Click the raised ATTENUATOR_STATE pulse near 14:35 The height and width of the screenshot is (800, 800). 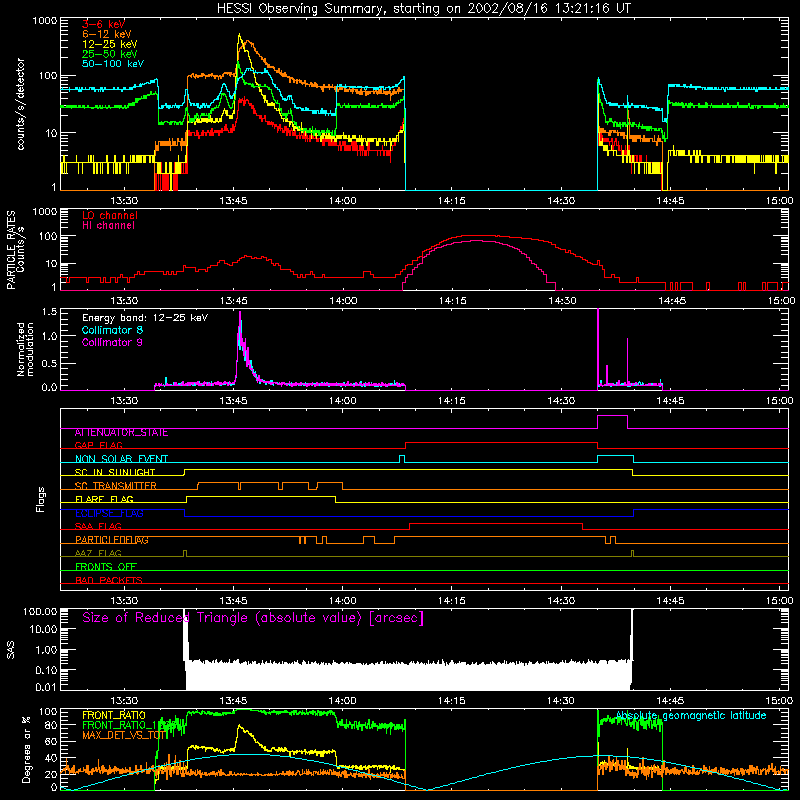[612, 416]
